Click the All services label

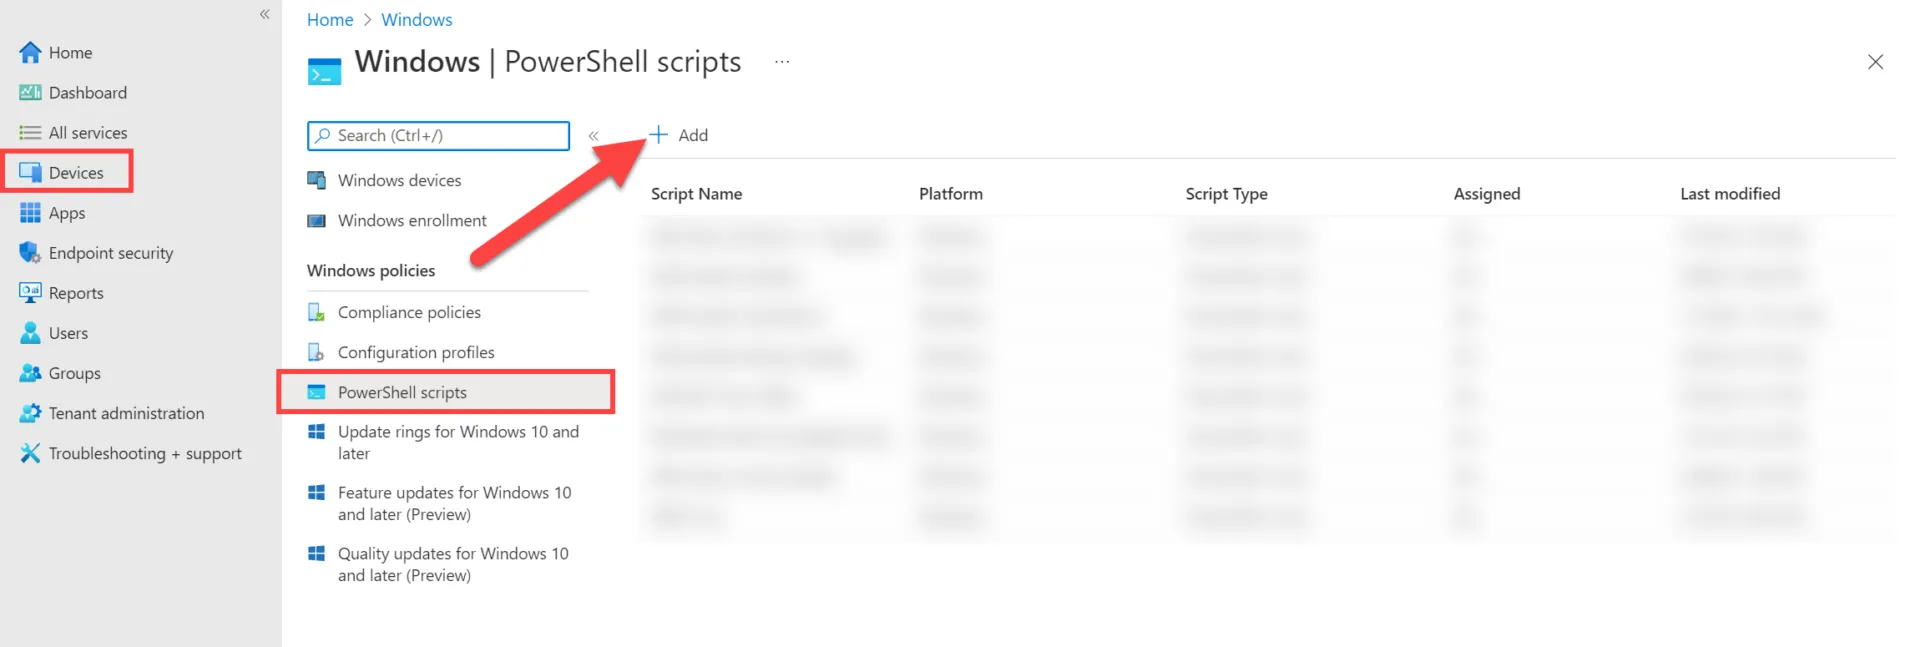88,132
